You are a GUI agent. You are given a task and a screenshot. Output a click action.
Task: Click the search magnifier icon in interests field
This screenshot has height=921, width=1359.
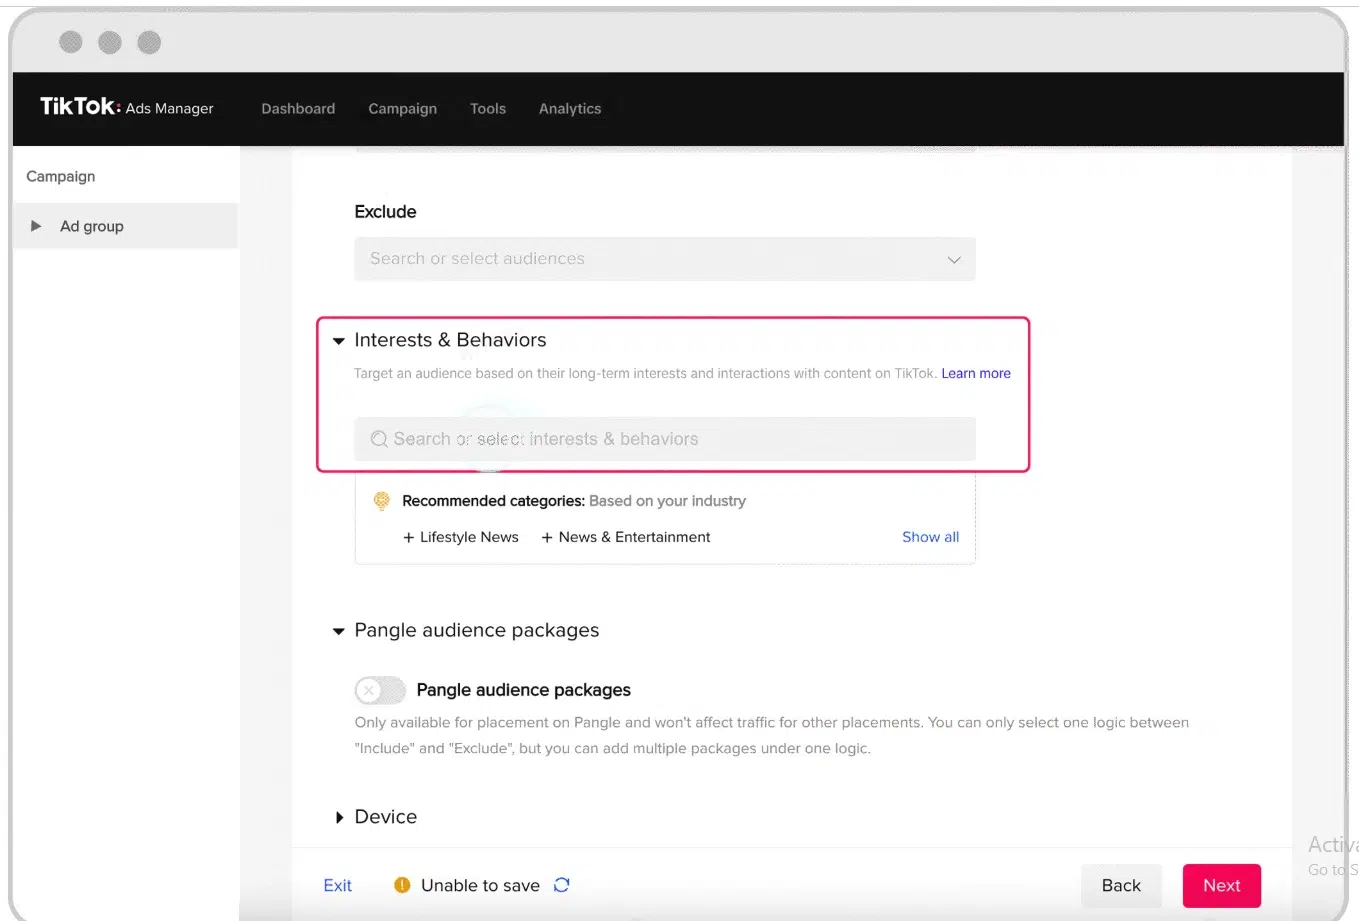(x=379, y=439)
